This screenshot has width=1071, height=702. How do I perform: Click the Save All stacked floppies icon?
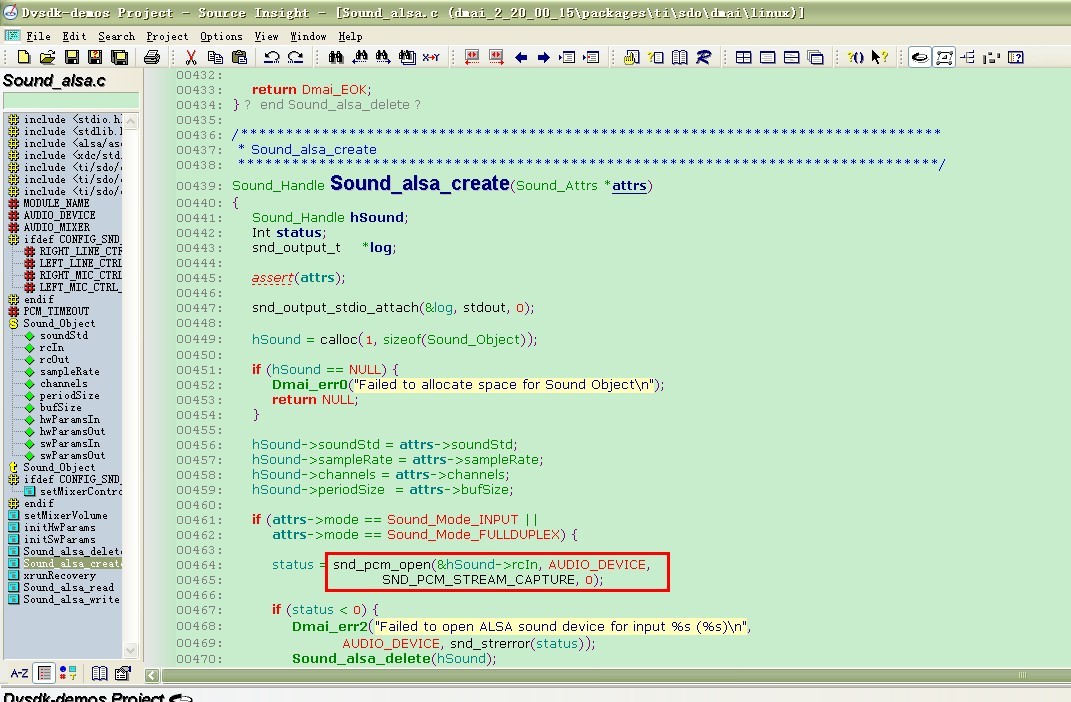120,57
